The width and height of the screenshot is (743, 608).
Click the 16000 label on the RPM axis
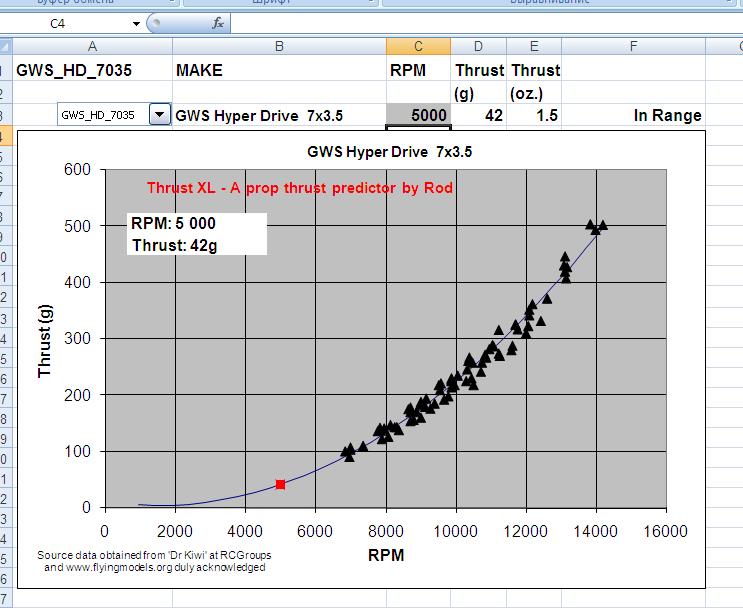(x=665, y=531)
